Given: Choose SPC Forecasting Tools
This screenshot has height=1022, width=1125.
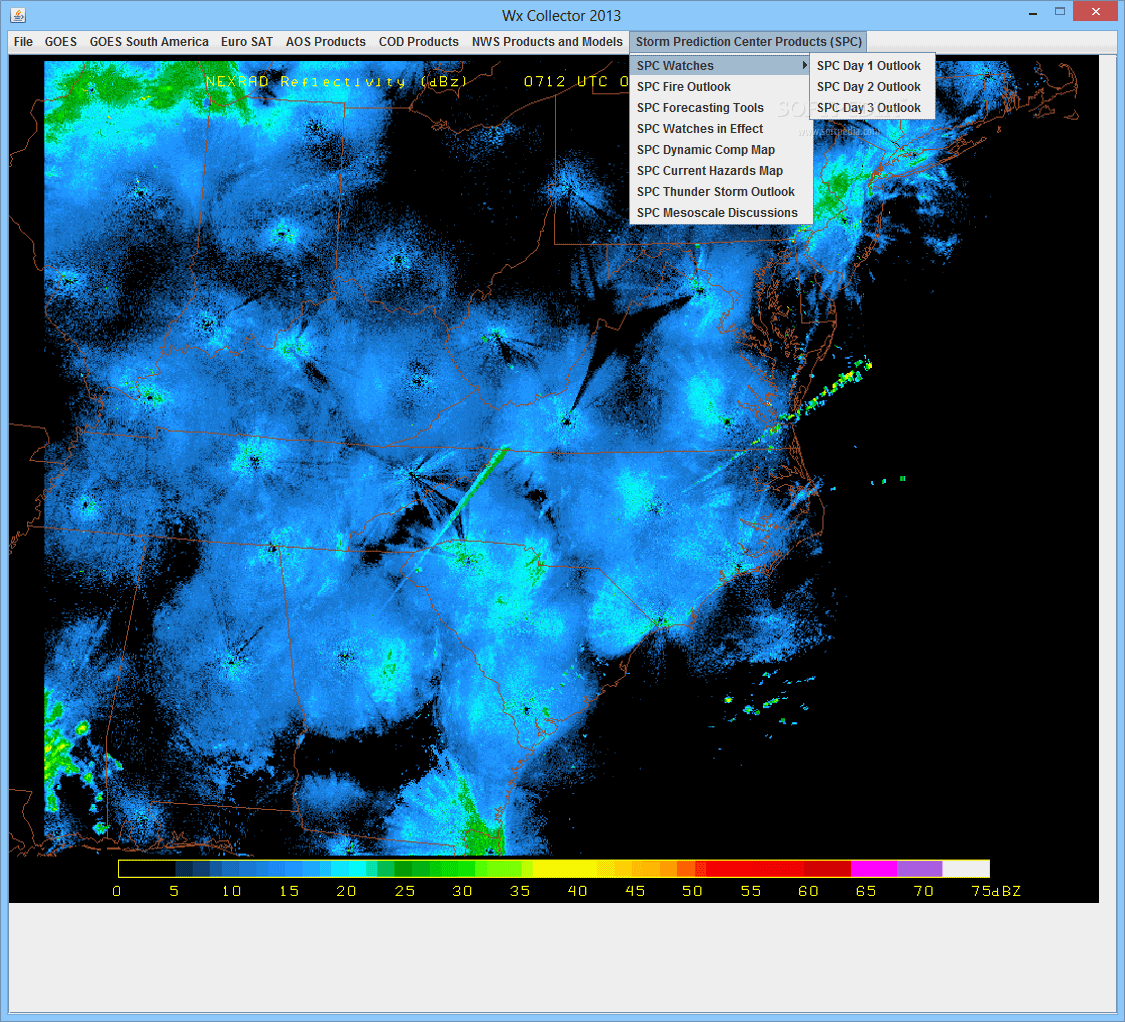Looking at the screenshot, I should click(720, 108).
